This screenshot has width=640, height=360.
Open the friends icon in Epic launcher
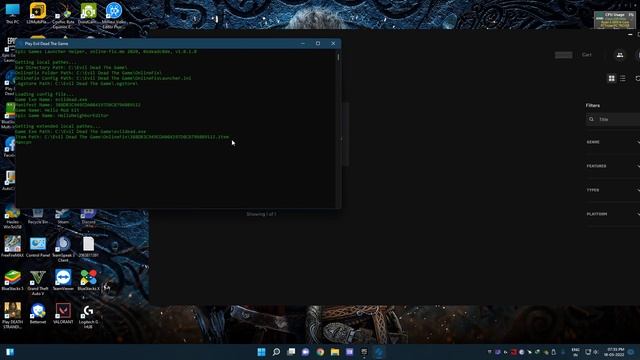620,55
